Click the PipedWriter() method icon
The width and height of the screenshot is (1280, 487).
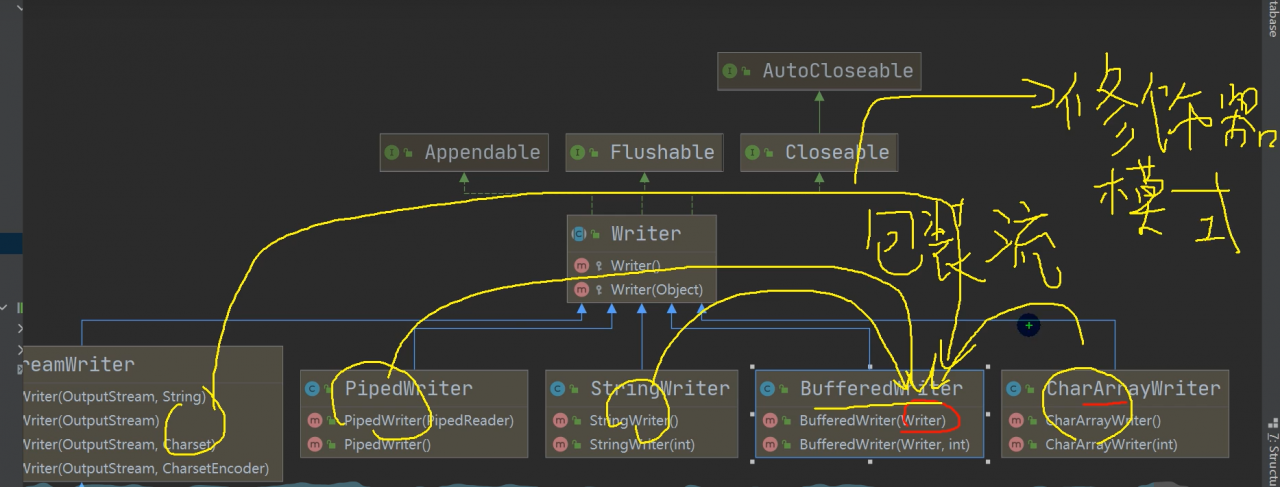pos(314,444)
